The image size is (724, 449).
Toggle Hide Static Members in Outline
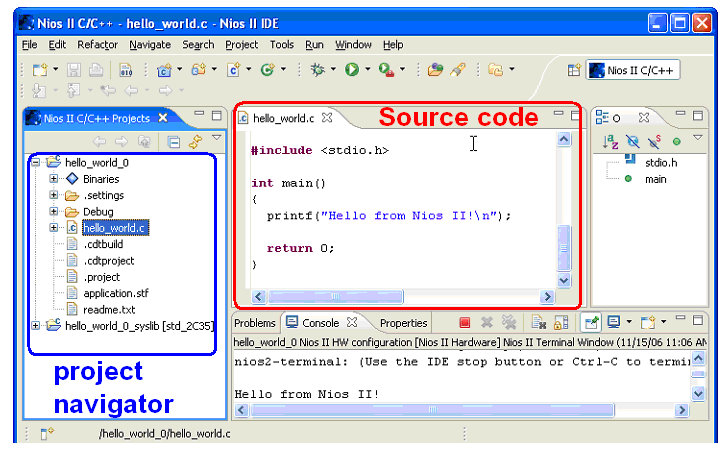click(654, 142)
